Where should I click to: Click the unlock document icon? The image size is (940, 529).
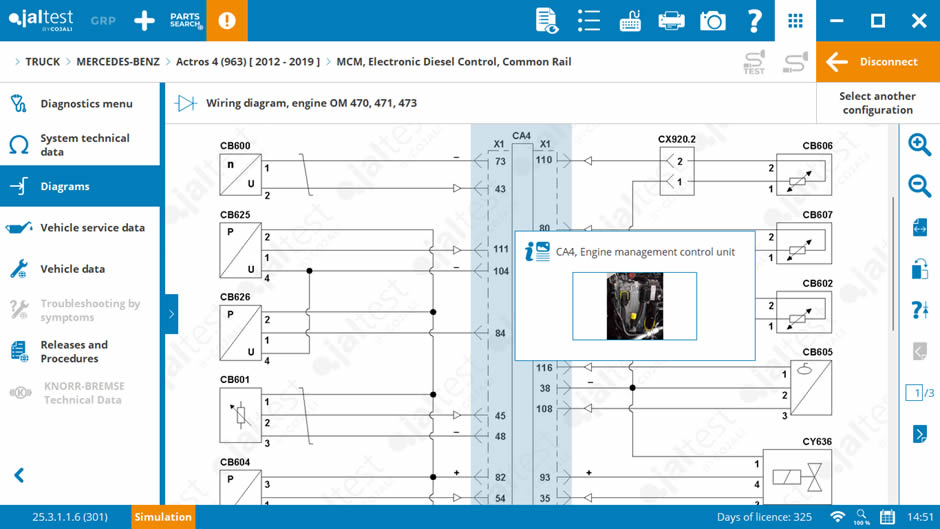pyautogui.click(x=920, y=269)
